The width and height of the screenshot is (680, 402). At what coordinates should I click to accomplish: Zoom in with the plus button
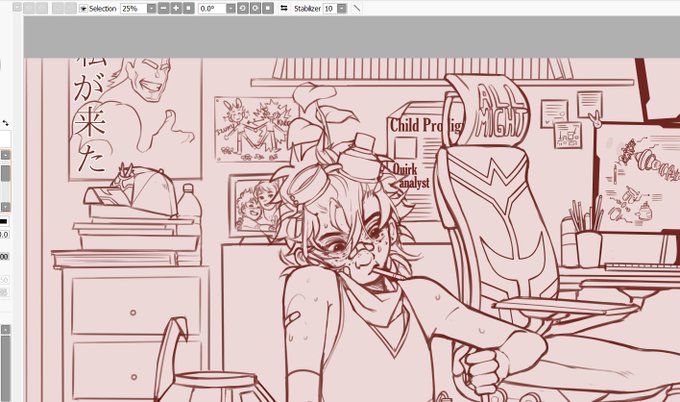tap(176, 9)
